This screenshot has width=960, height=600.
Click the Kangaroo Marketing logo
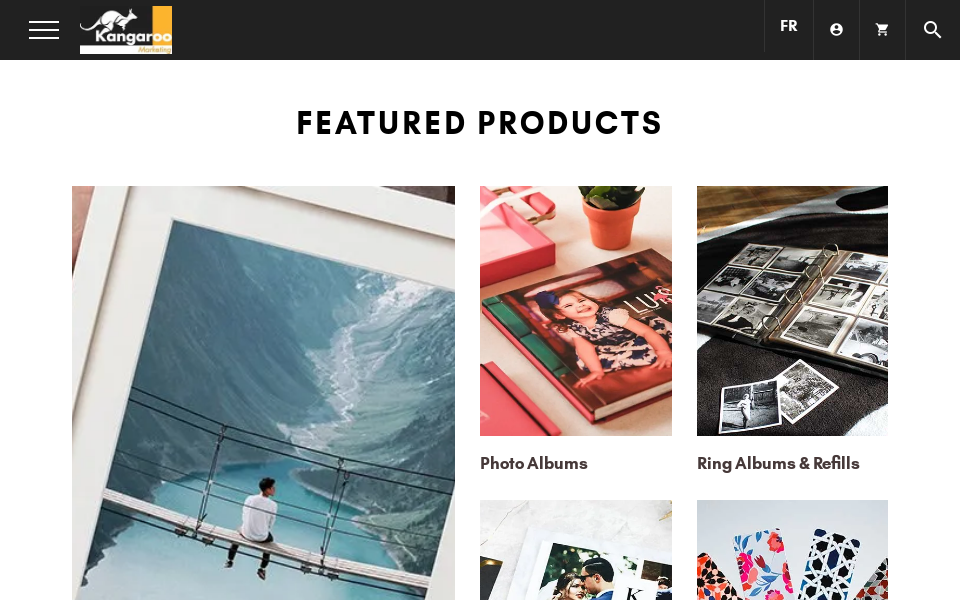point(126,30)
